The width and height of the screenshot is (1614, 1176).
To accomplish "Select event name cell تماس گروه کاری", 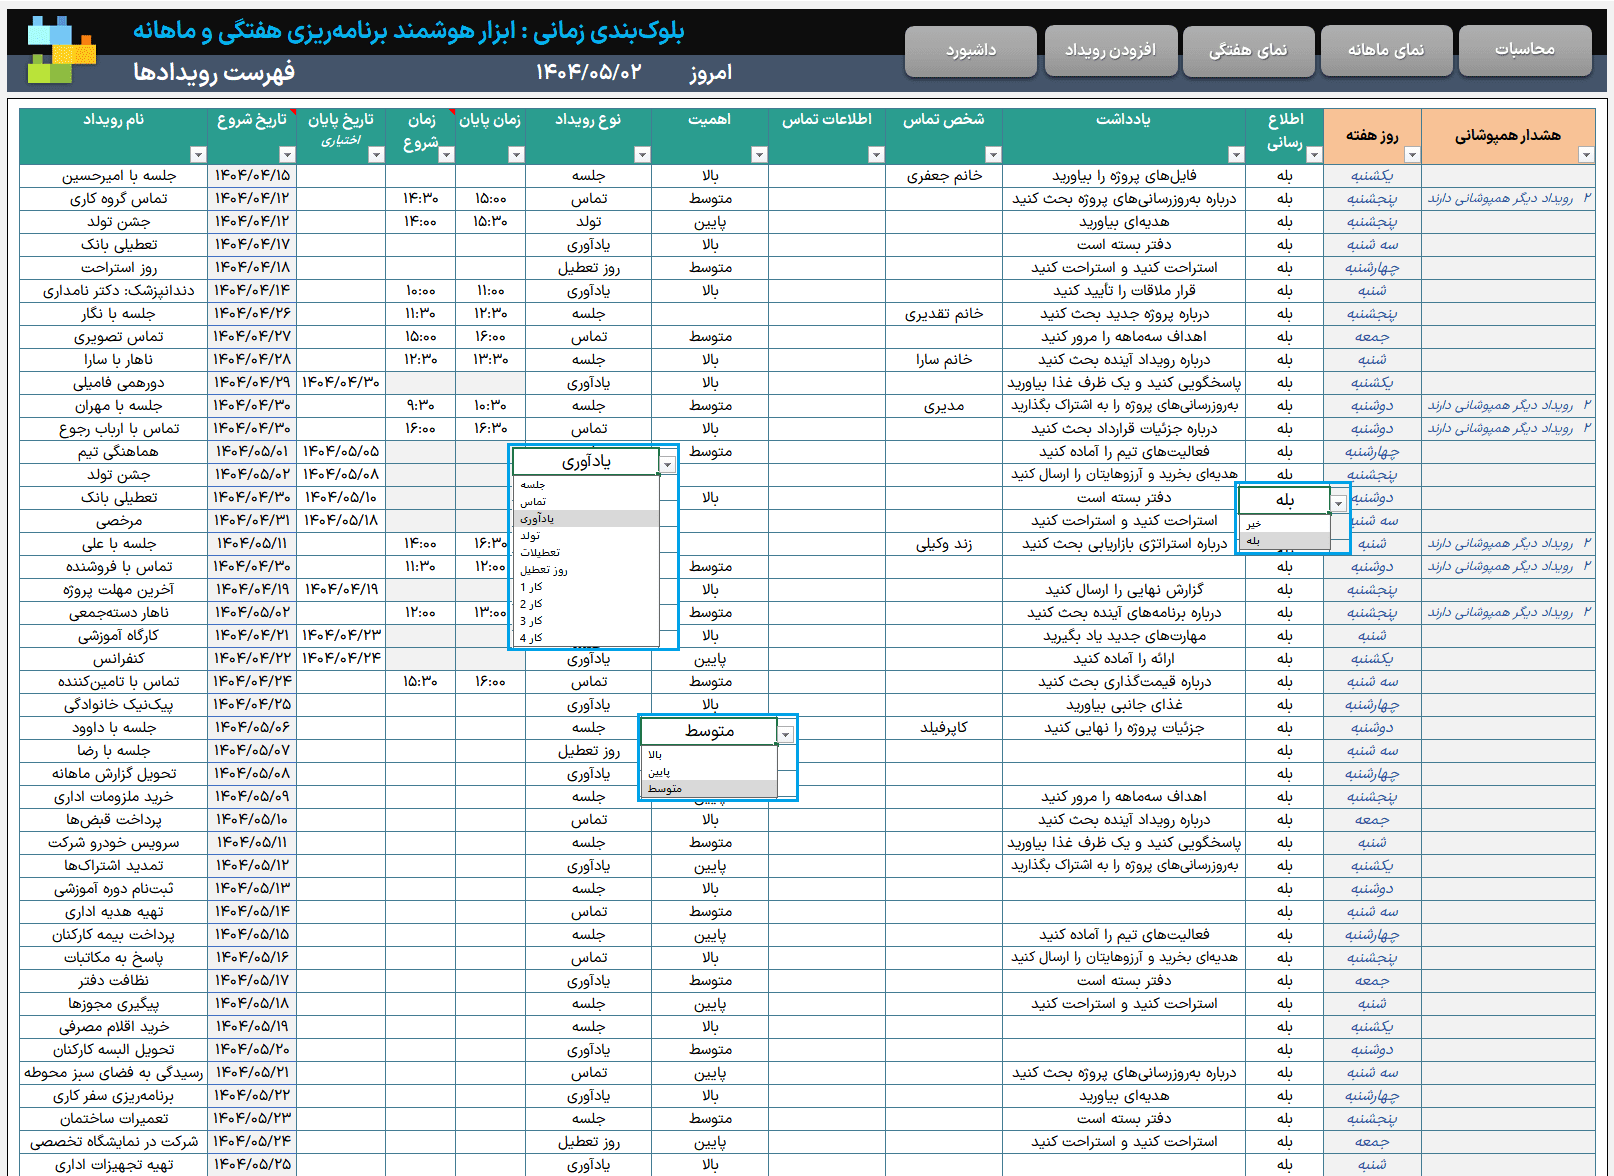I will [x=114, y=199].
